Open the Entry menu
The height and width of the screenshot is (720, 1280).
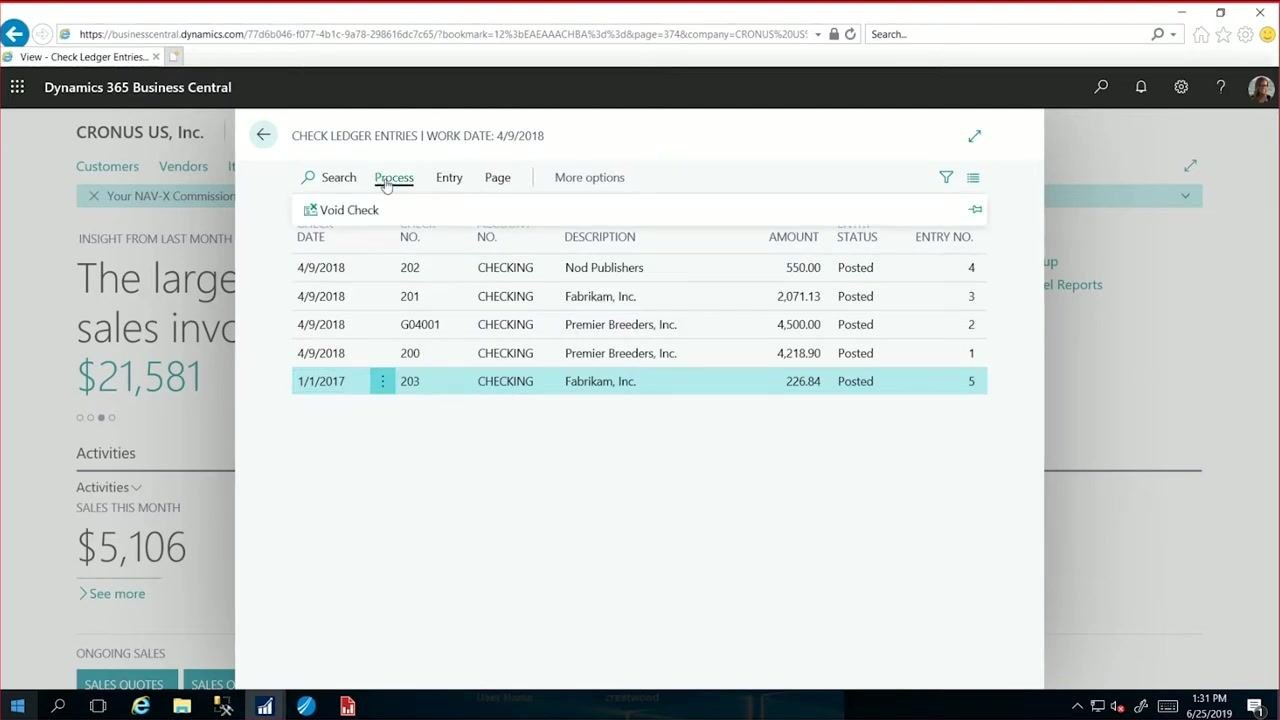(449, 177)
